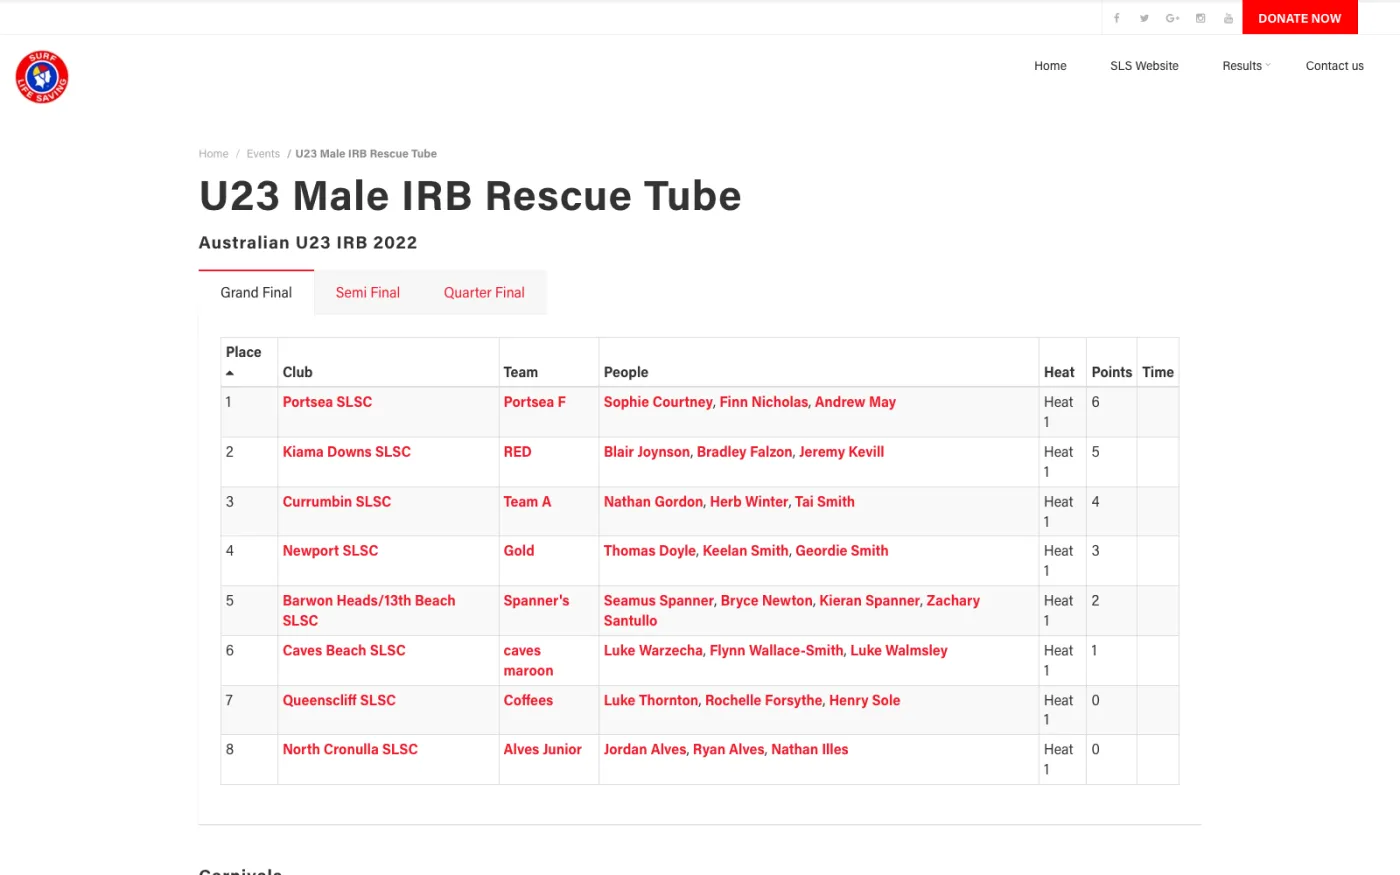Image resolution: width=1400 pixels, height=875 pixels.
Task: Click the Home breadcrumb link
Action: [213, 154]
